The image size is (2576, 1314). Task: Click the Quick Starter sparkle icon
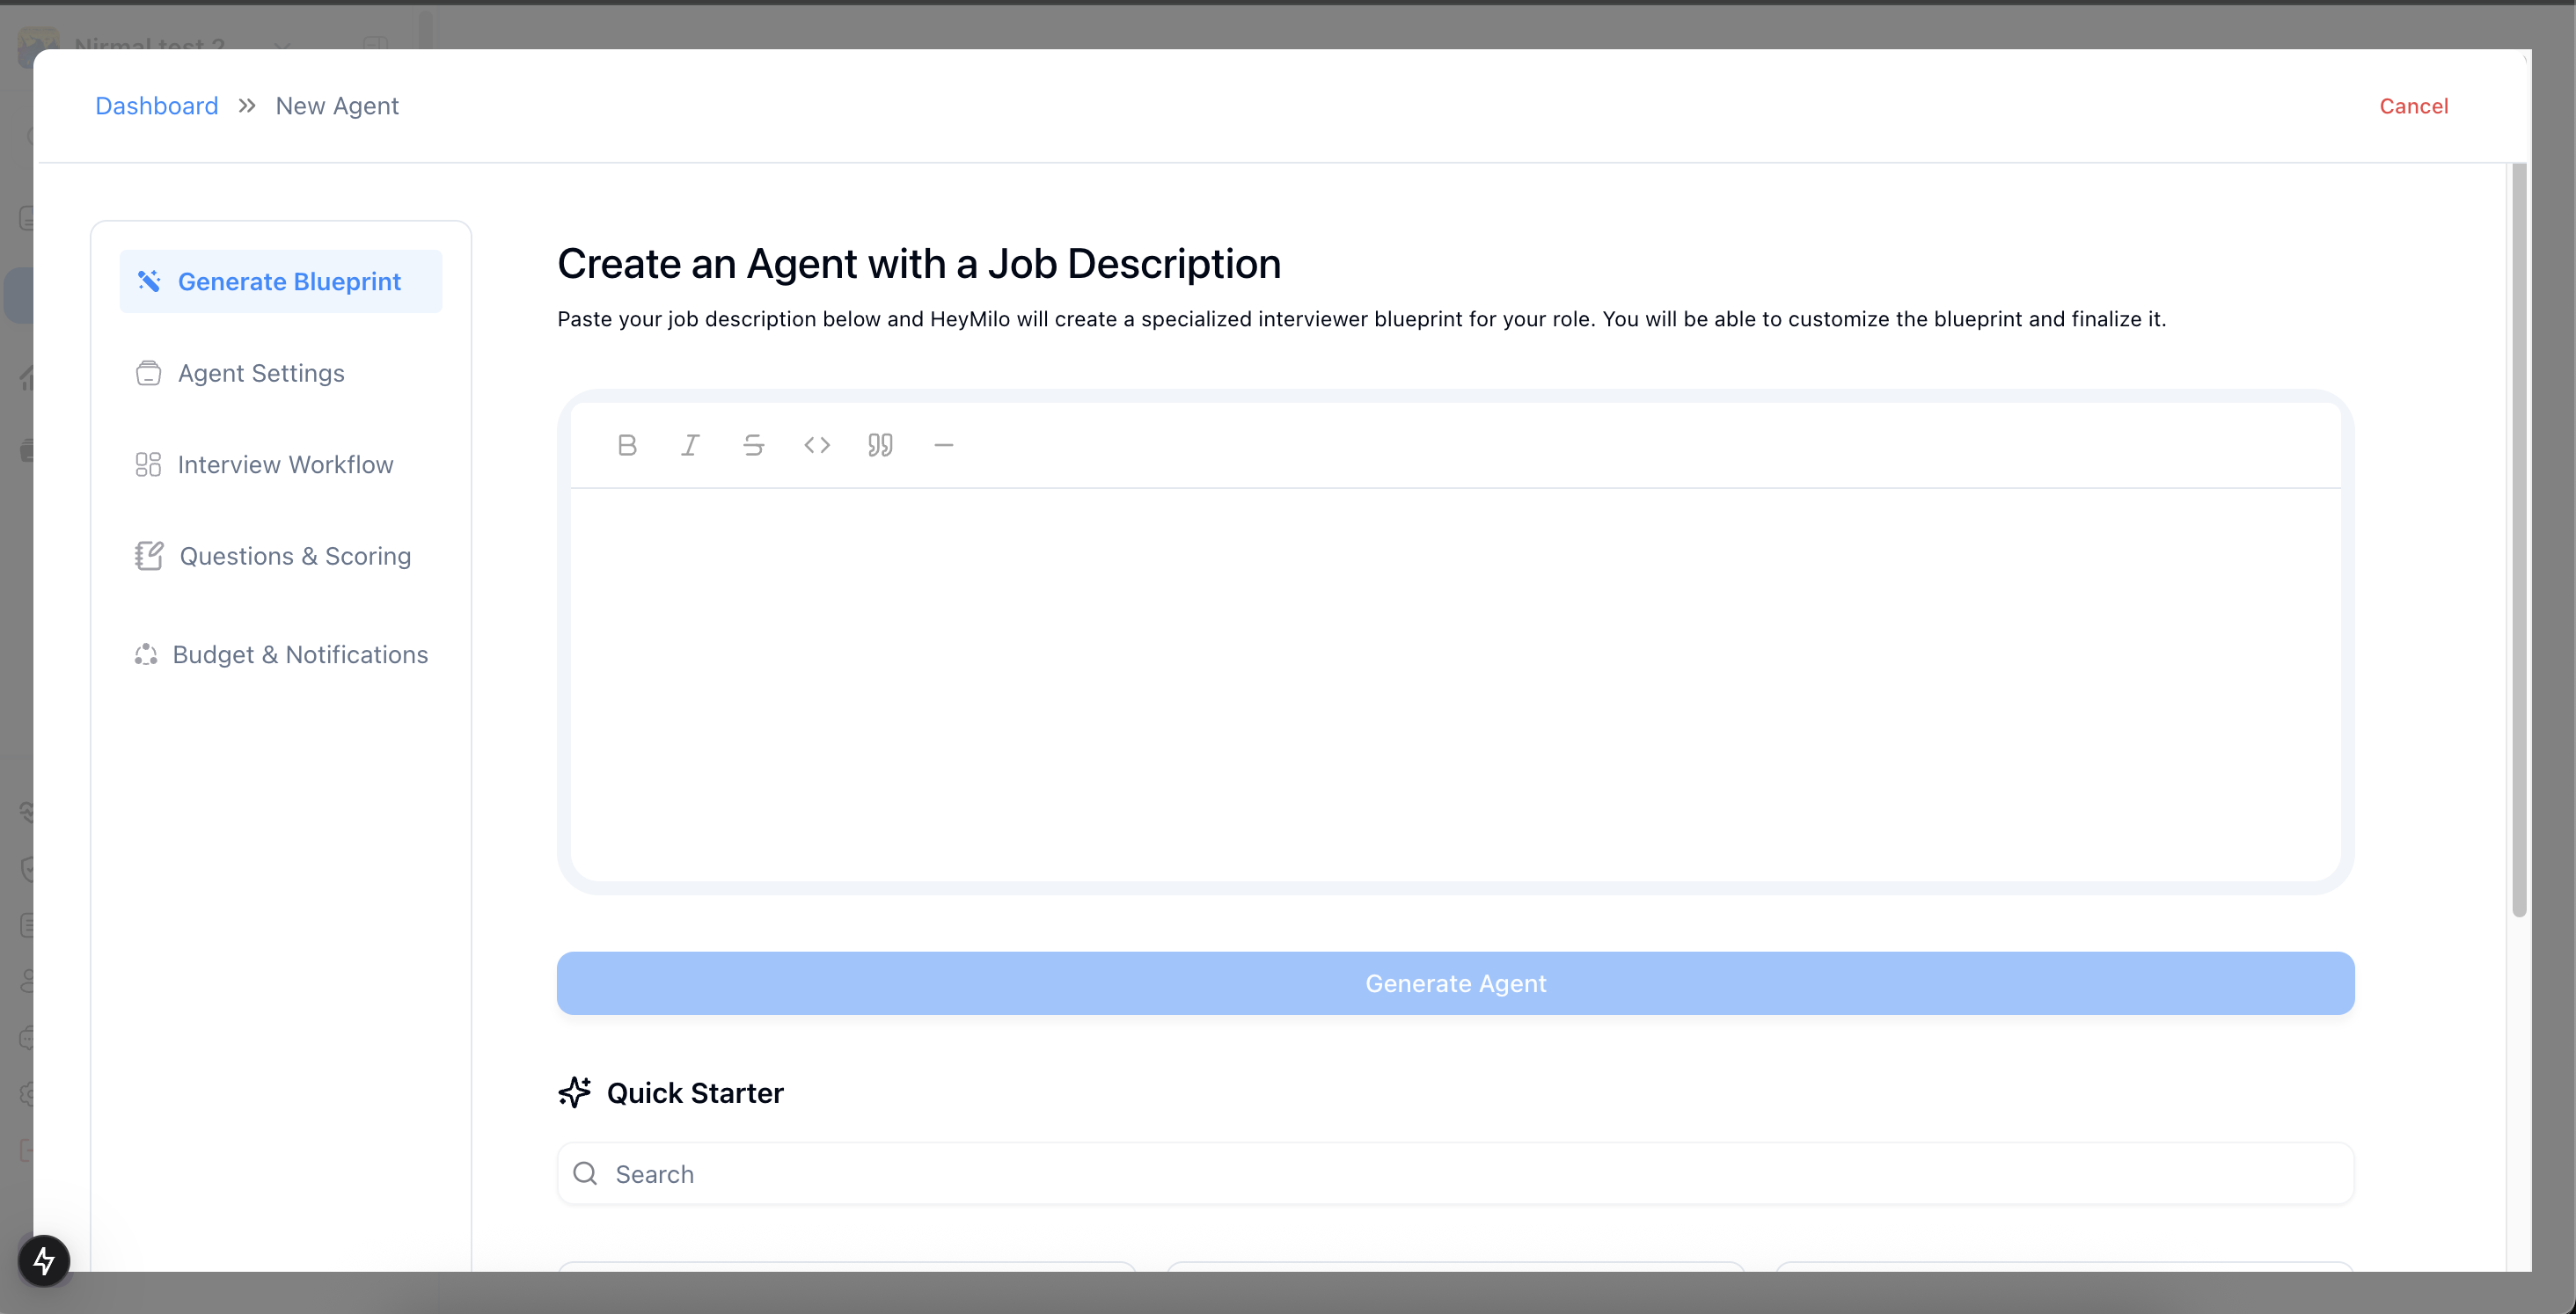(575, 1092)
